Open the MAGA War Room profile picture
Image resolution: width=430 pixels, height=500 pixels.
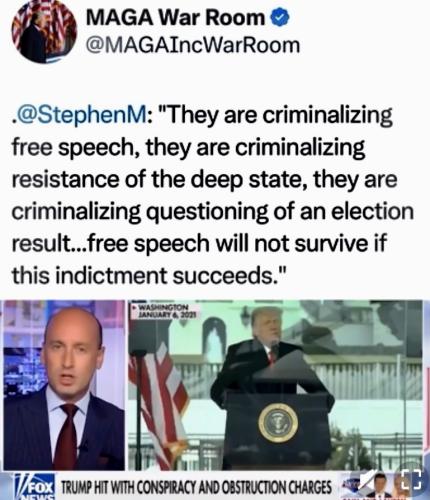pos(44,32)
